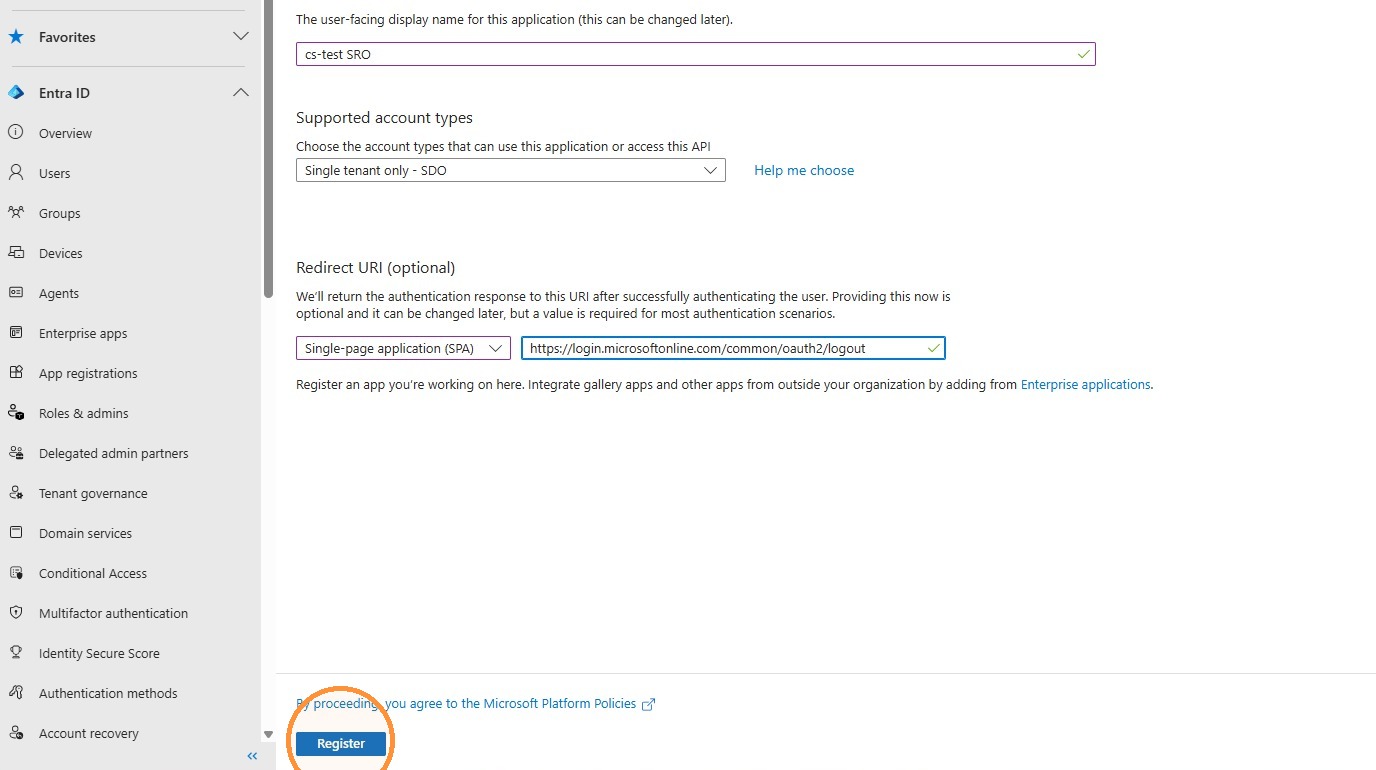Open the Help me choose link
This screenshot has width=1376, height=770.
click(x=804, y=170)
